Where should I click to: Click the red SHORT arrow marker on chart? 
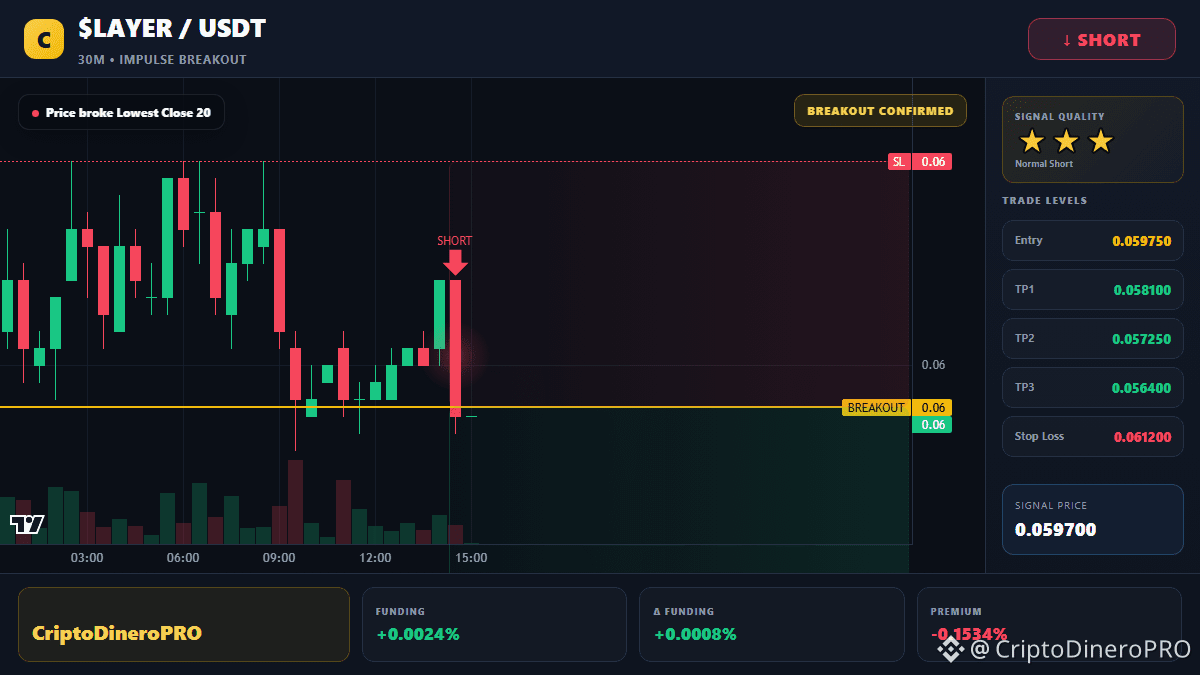(x=455, y=261)
